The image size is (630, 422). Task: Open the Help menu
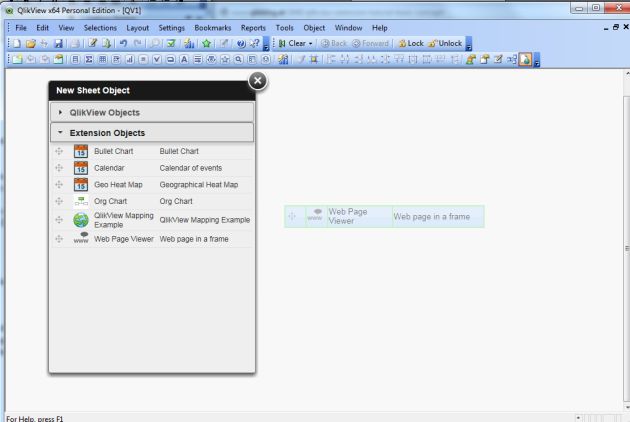(379, 28)
